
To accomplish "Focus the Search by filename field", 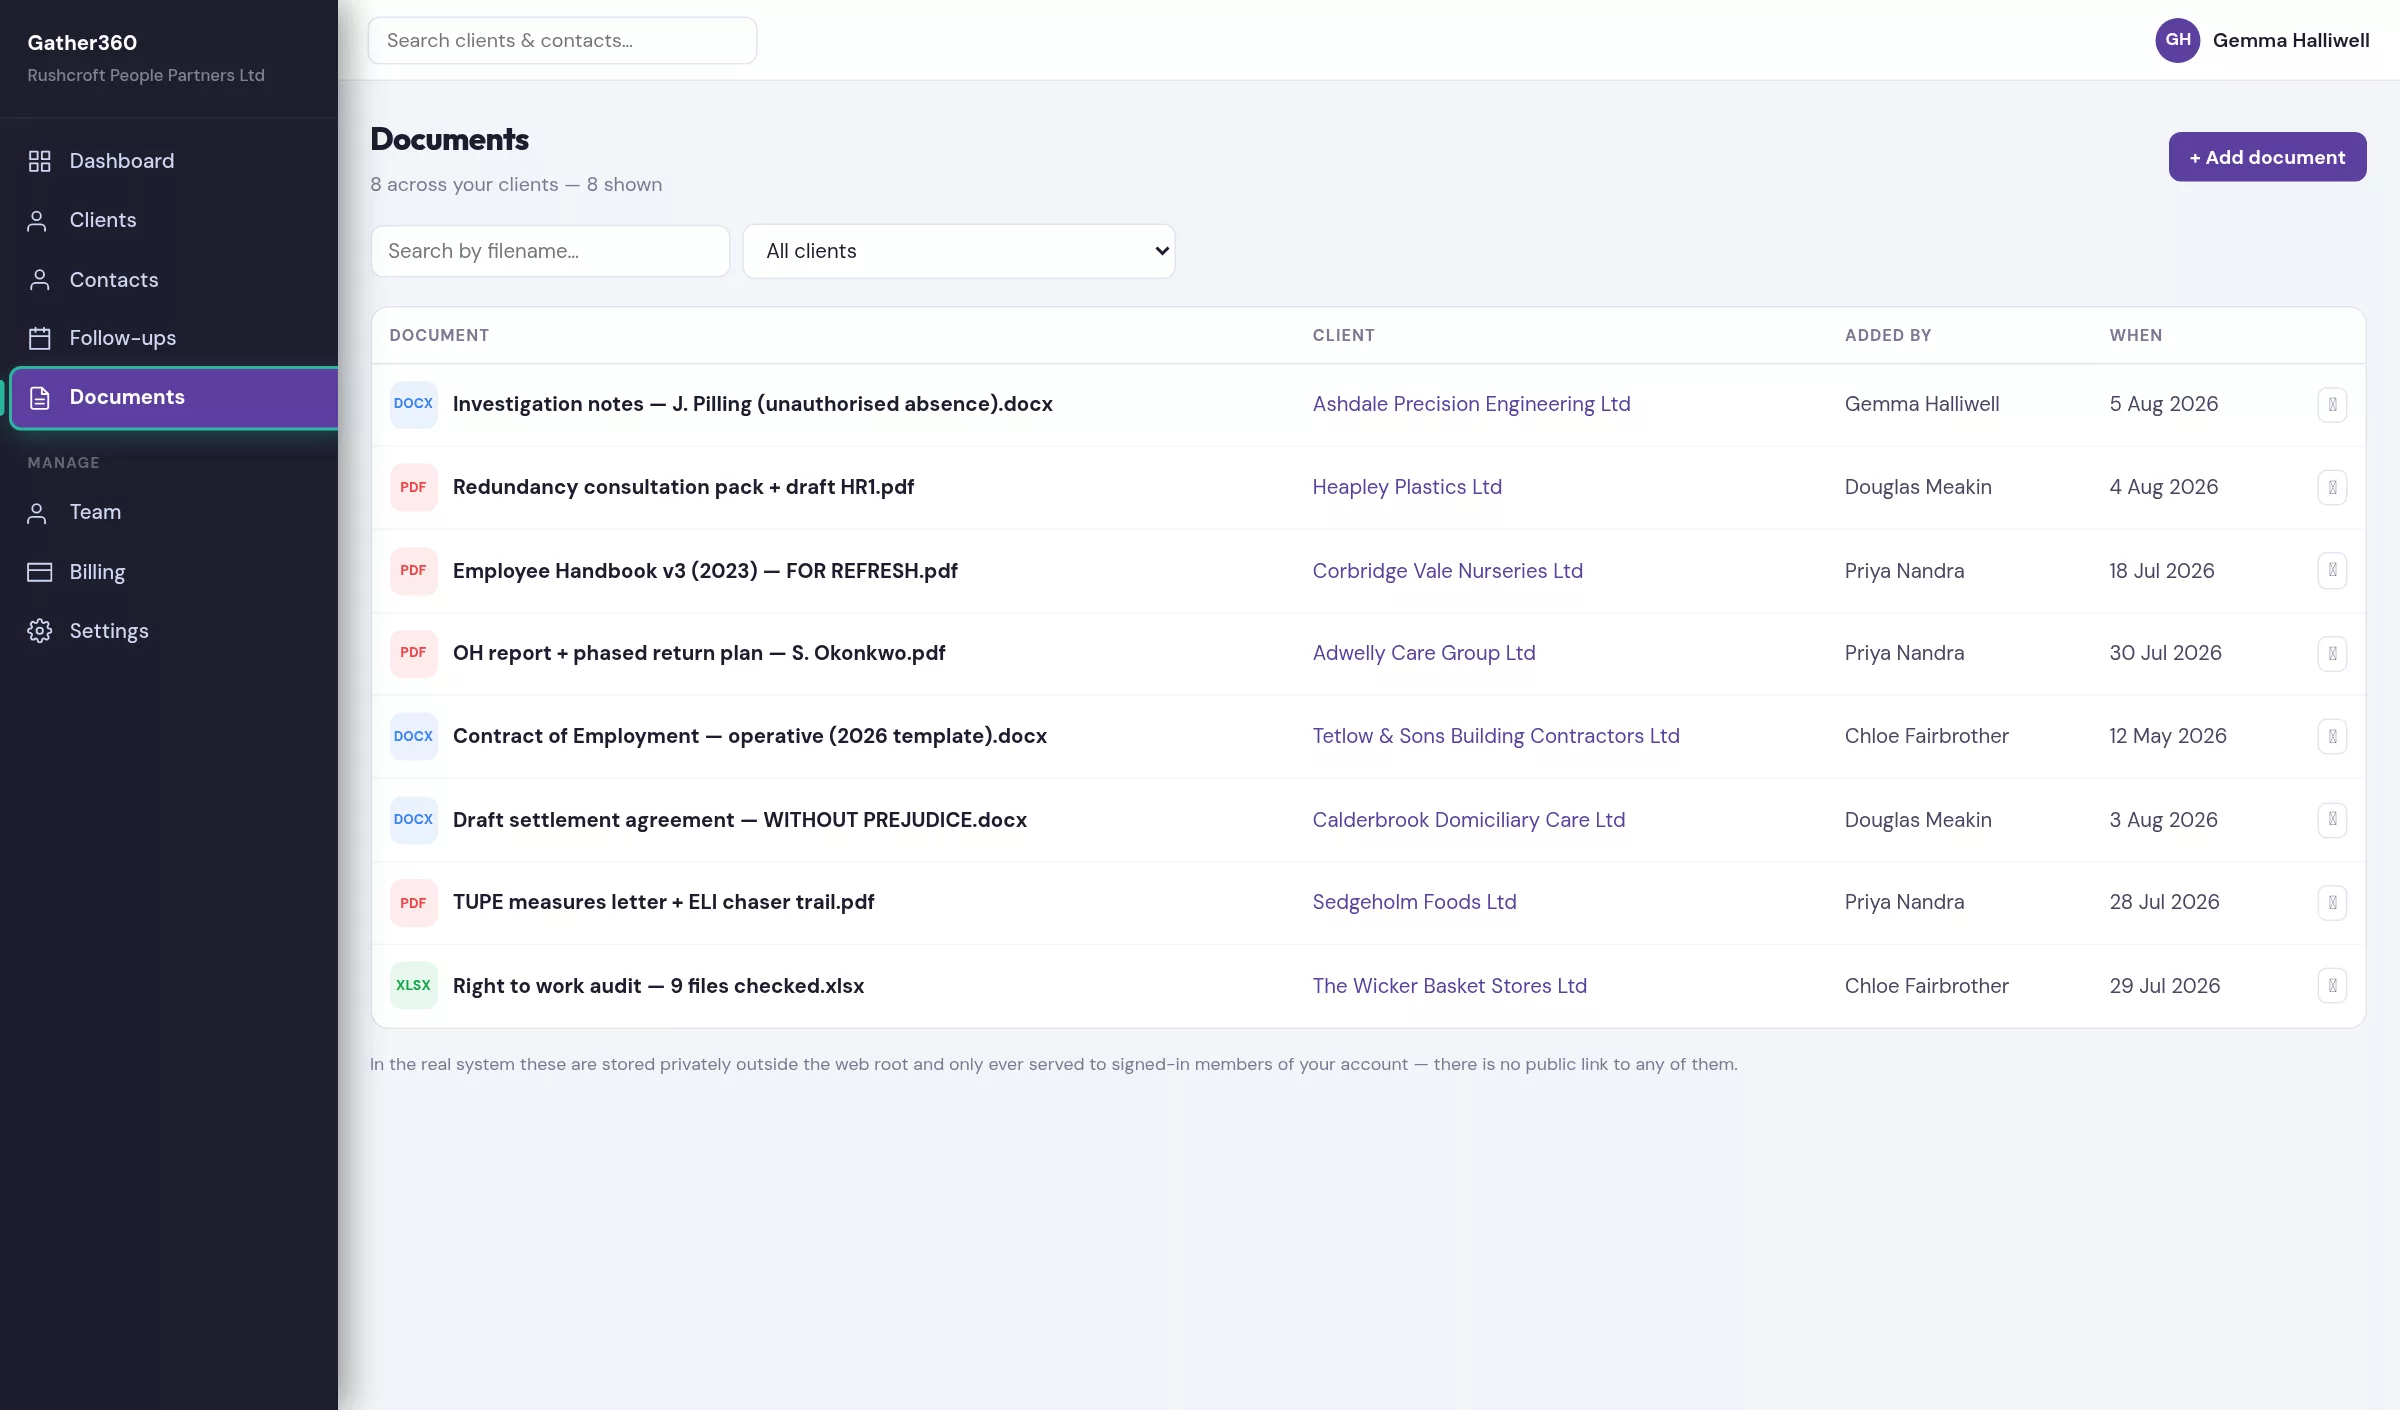I will (550, 251).
